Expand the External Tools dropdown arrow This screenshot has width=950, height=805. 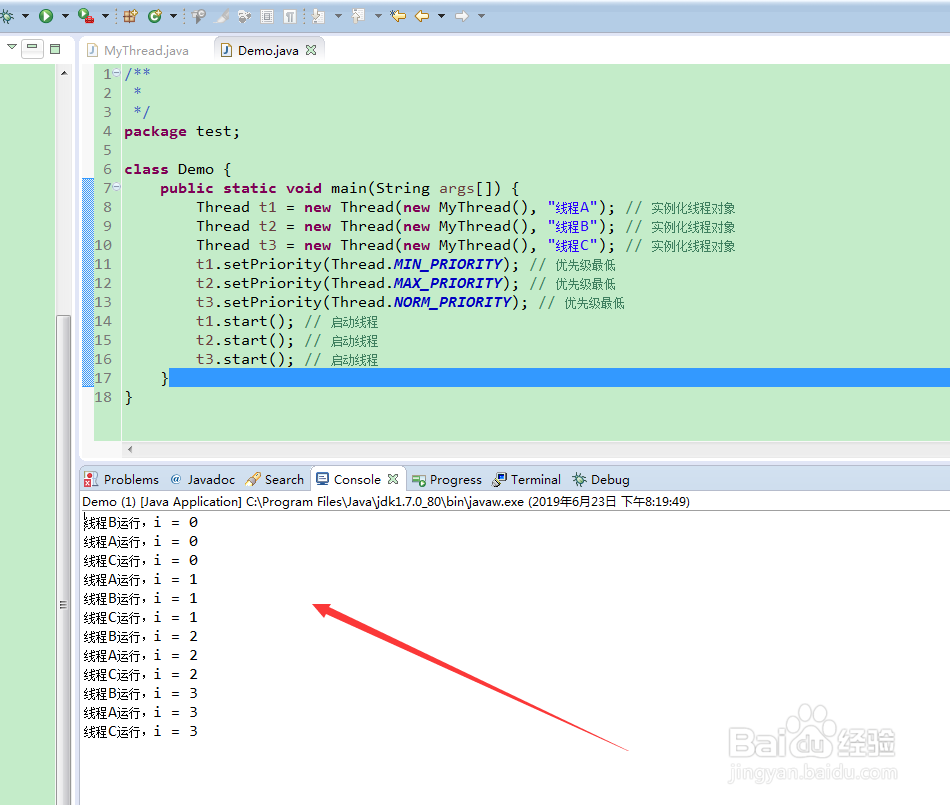click(x=105, y=16)
